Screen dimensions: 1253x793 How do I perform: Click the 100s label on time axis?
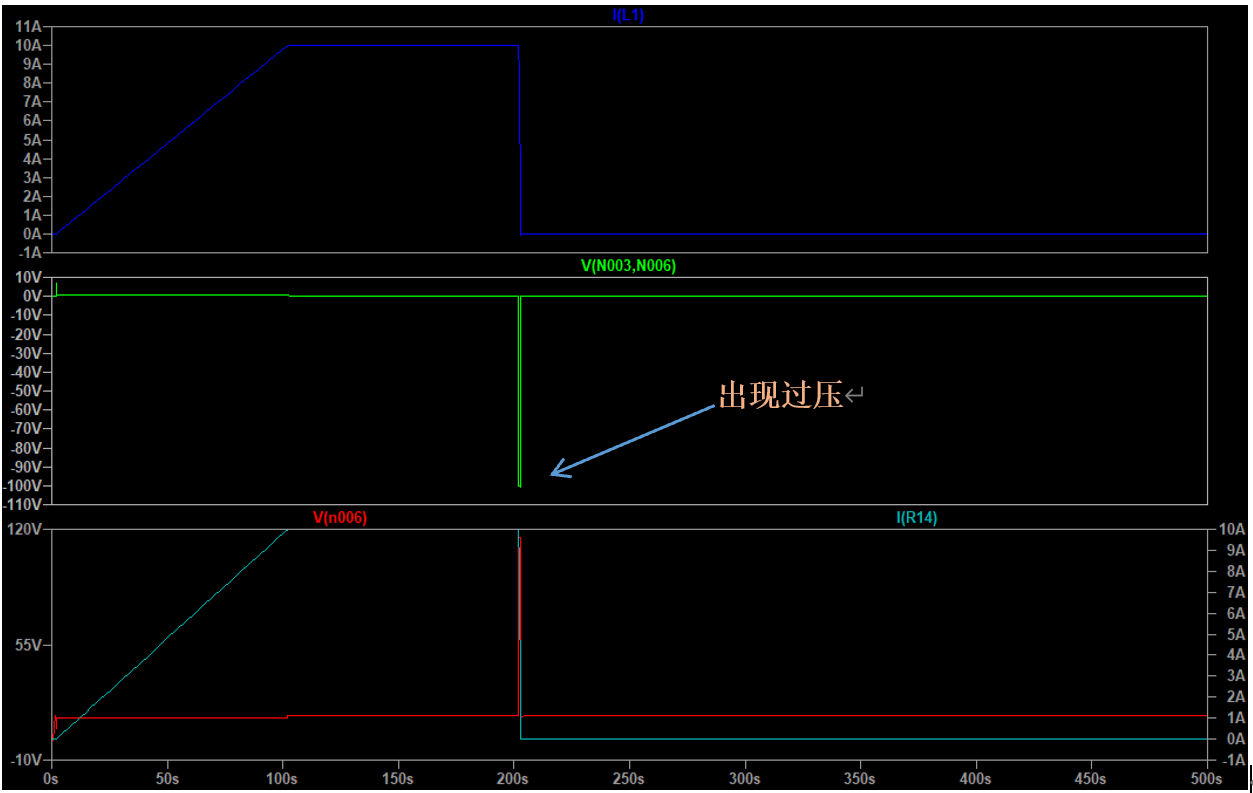pyautogui.click(x=282, y=778)
